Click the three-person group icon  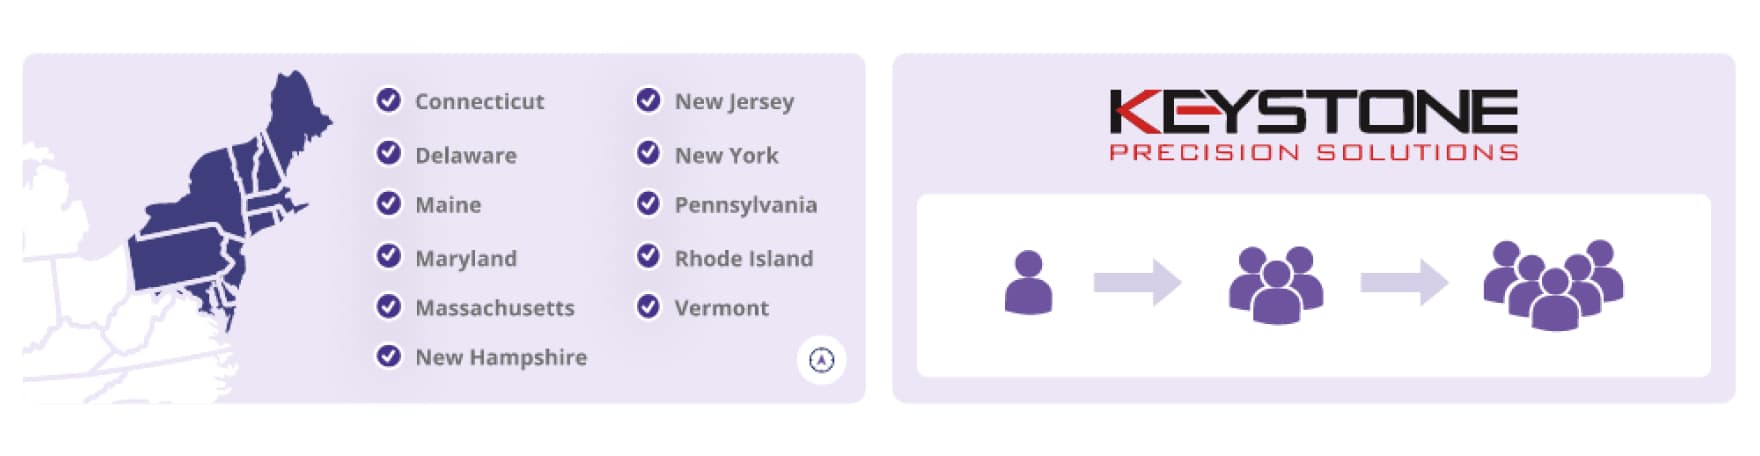1276,284
